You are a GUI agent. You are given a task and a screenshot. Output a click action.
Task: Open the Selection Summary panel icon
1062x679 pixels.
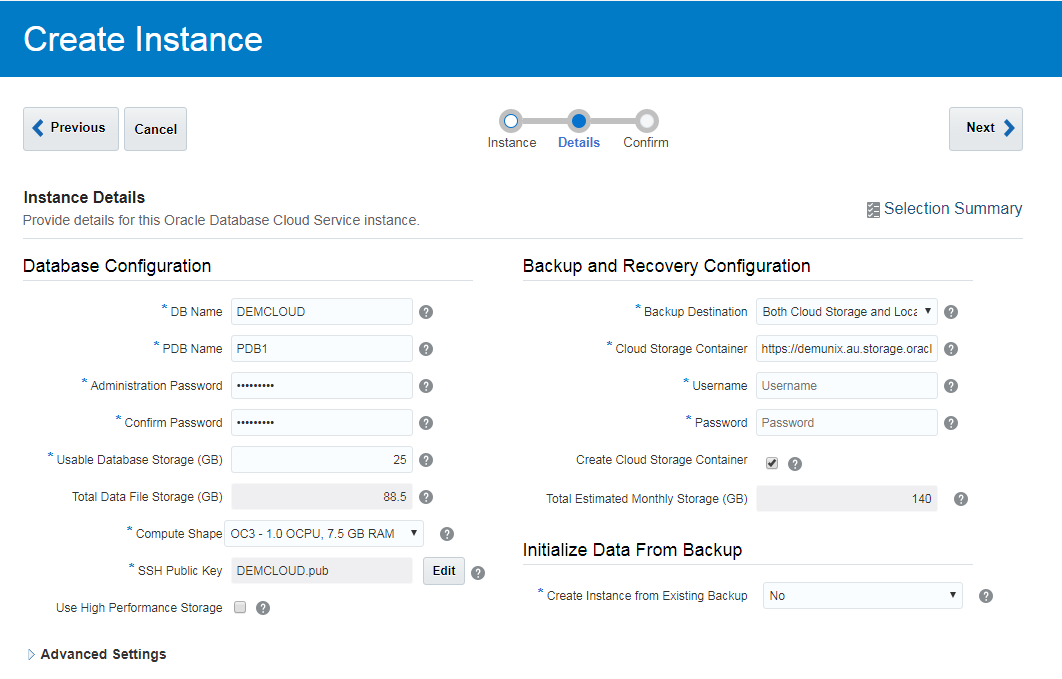(874, 209)
